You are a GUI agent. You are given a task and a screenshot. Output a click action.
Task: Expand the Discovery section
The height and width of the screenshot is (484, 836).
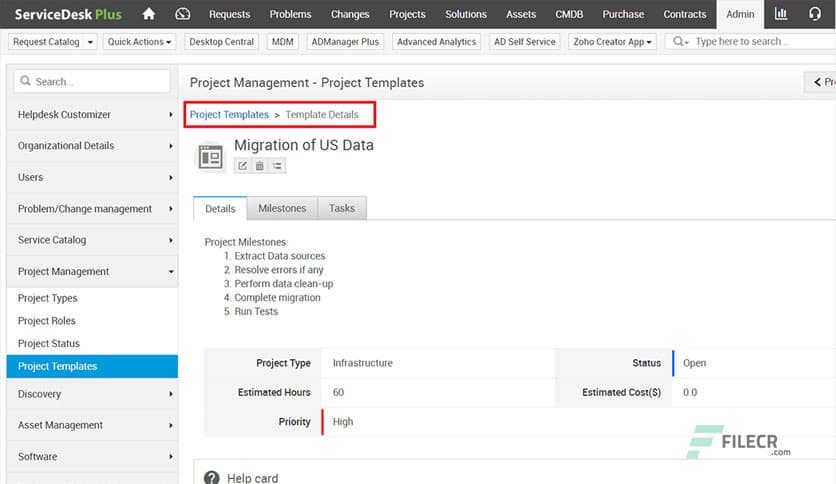tap(92, 394)
